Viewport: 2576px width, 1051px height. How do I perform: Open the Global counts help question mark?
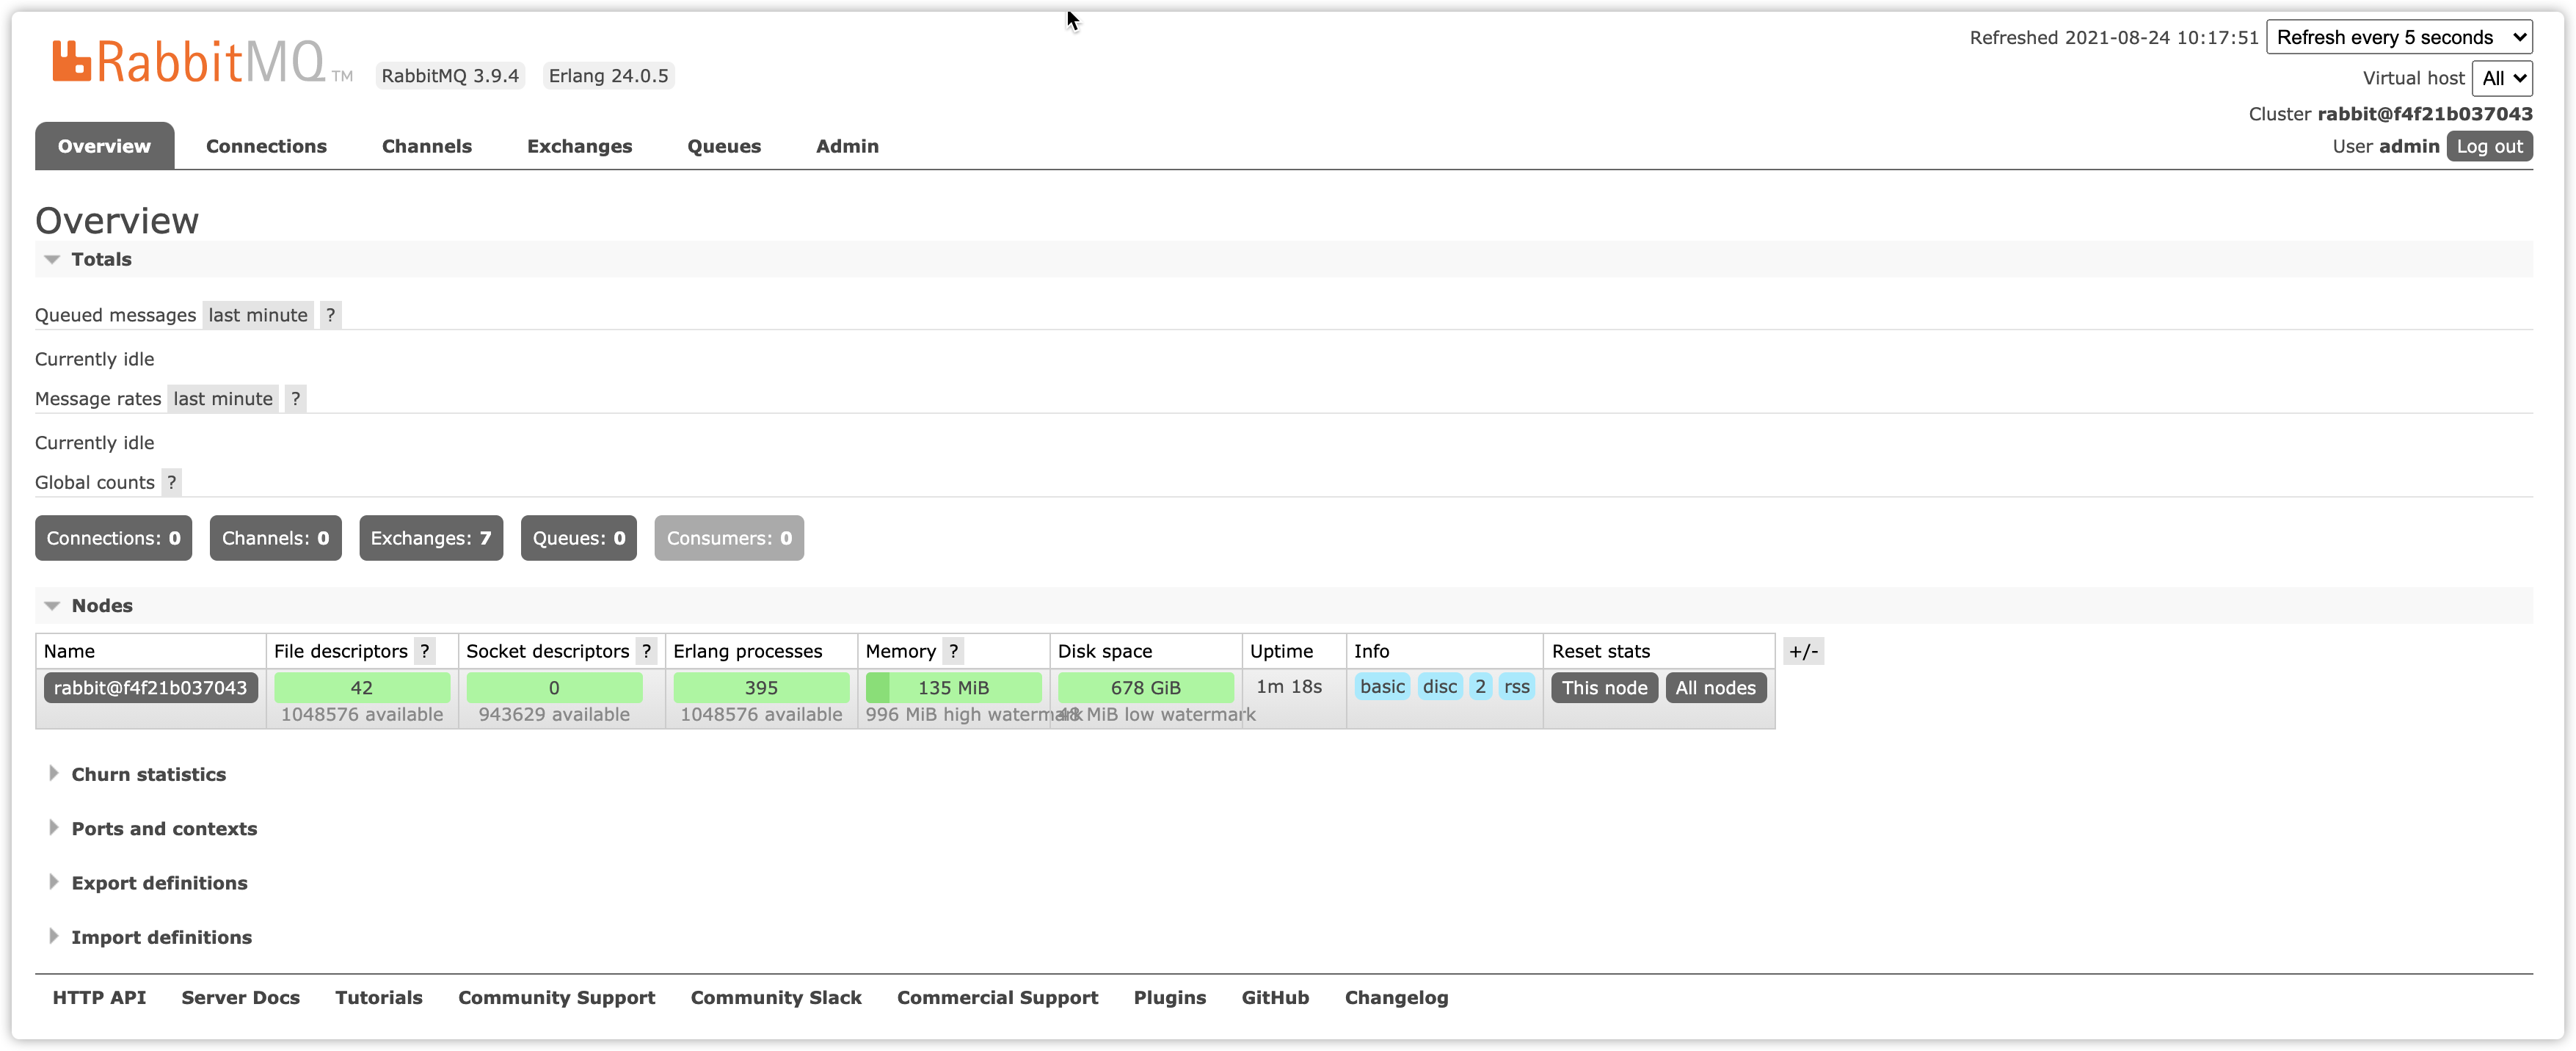172,483
